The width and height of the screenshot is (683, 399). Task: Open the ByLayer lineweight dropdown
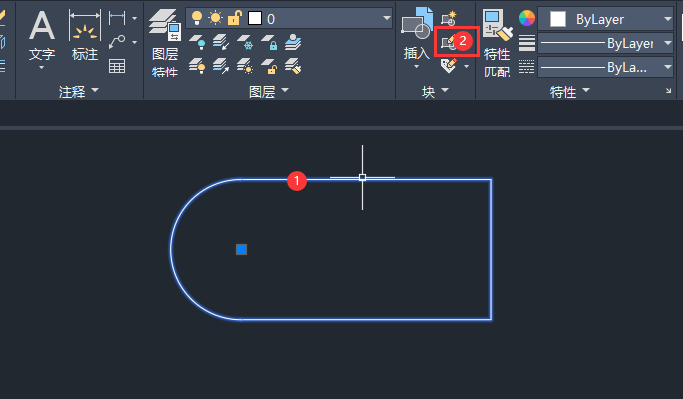click(605, 43)
